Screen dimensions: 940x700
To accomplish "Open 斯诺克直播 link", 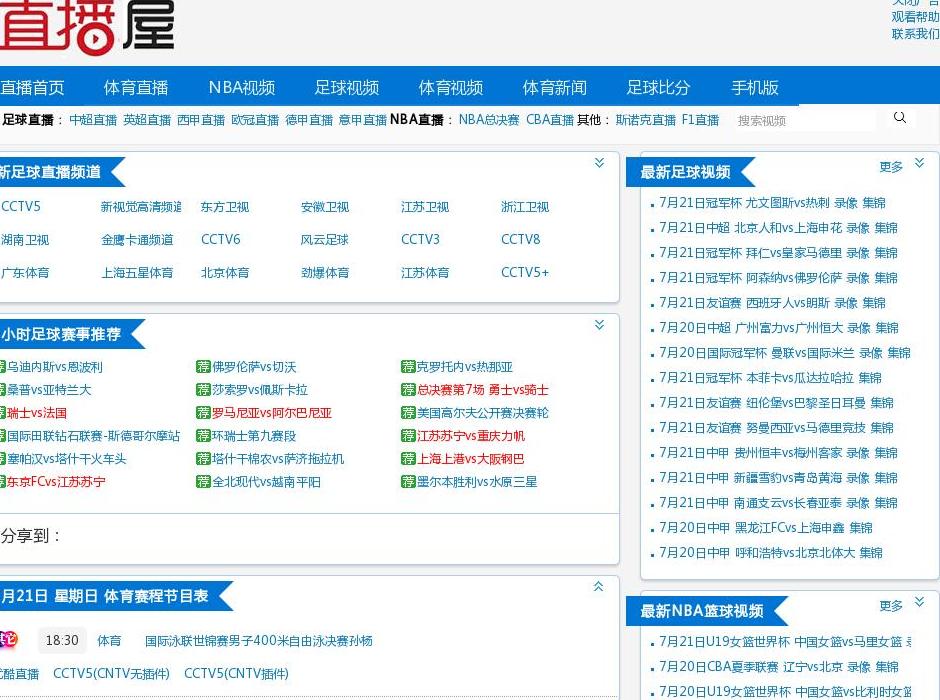I will [x=646, y=120].
